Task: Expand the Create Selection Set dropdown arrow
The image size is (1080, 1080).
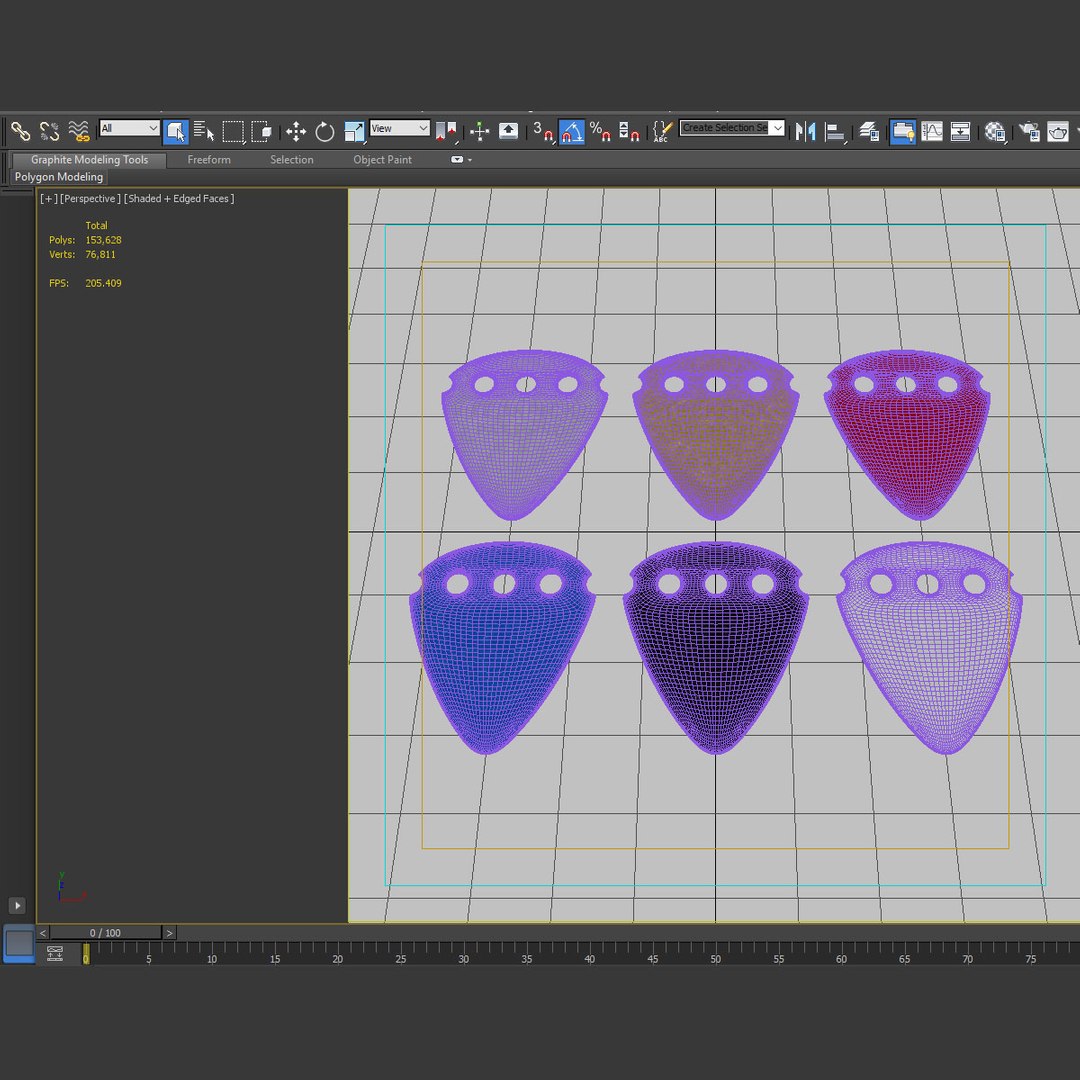Action: point(778,128)
